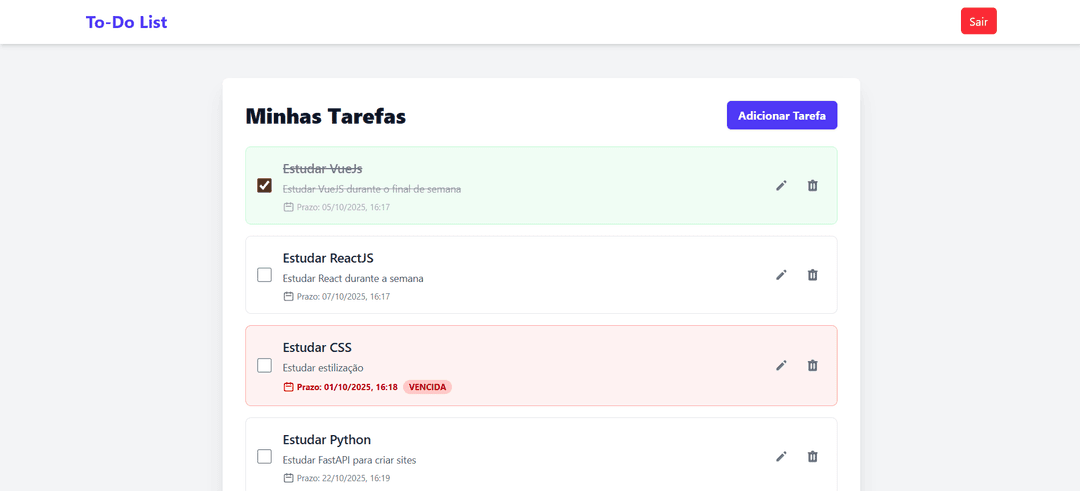Click calendar icon of 22/10/2025 deadline
This screenshot has width=1080, height=491.
click(x=289, y=477)
